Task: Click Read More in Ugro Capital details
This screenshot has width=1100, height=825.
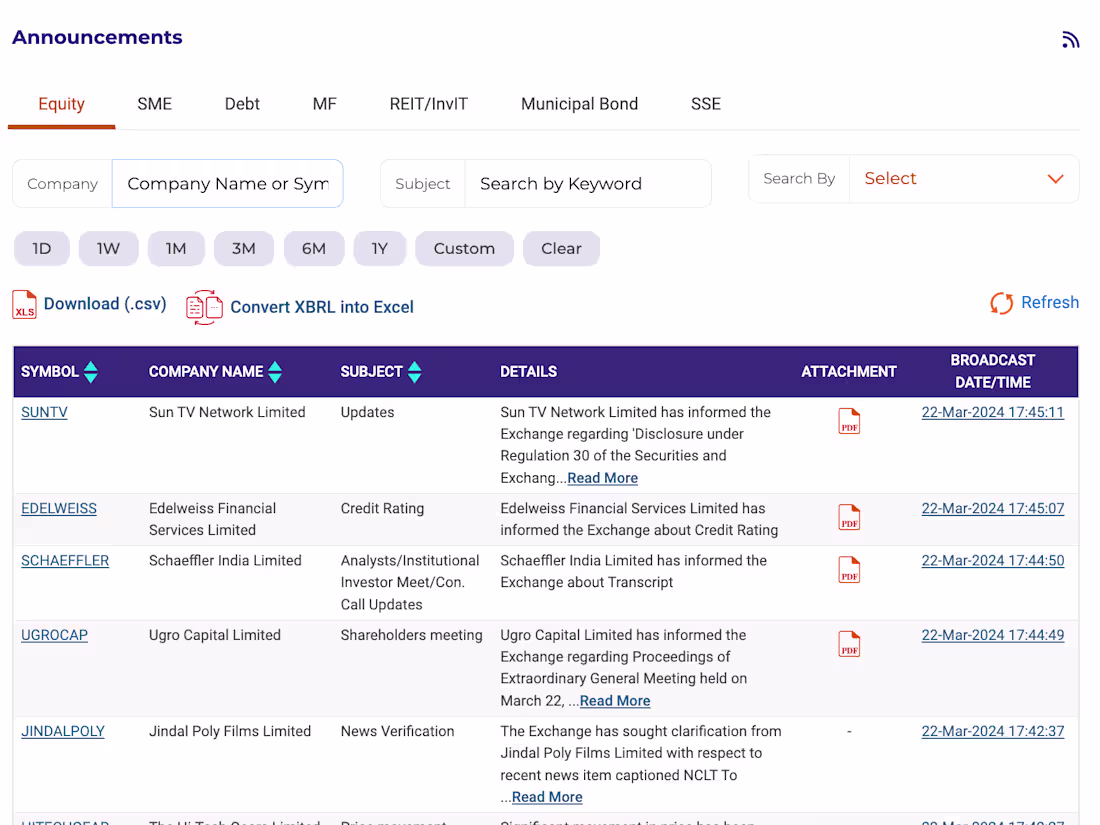Action: point(615,701)
